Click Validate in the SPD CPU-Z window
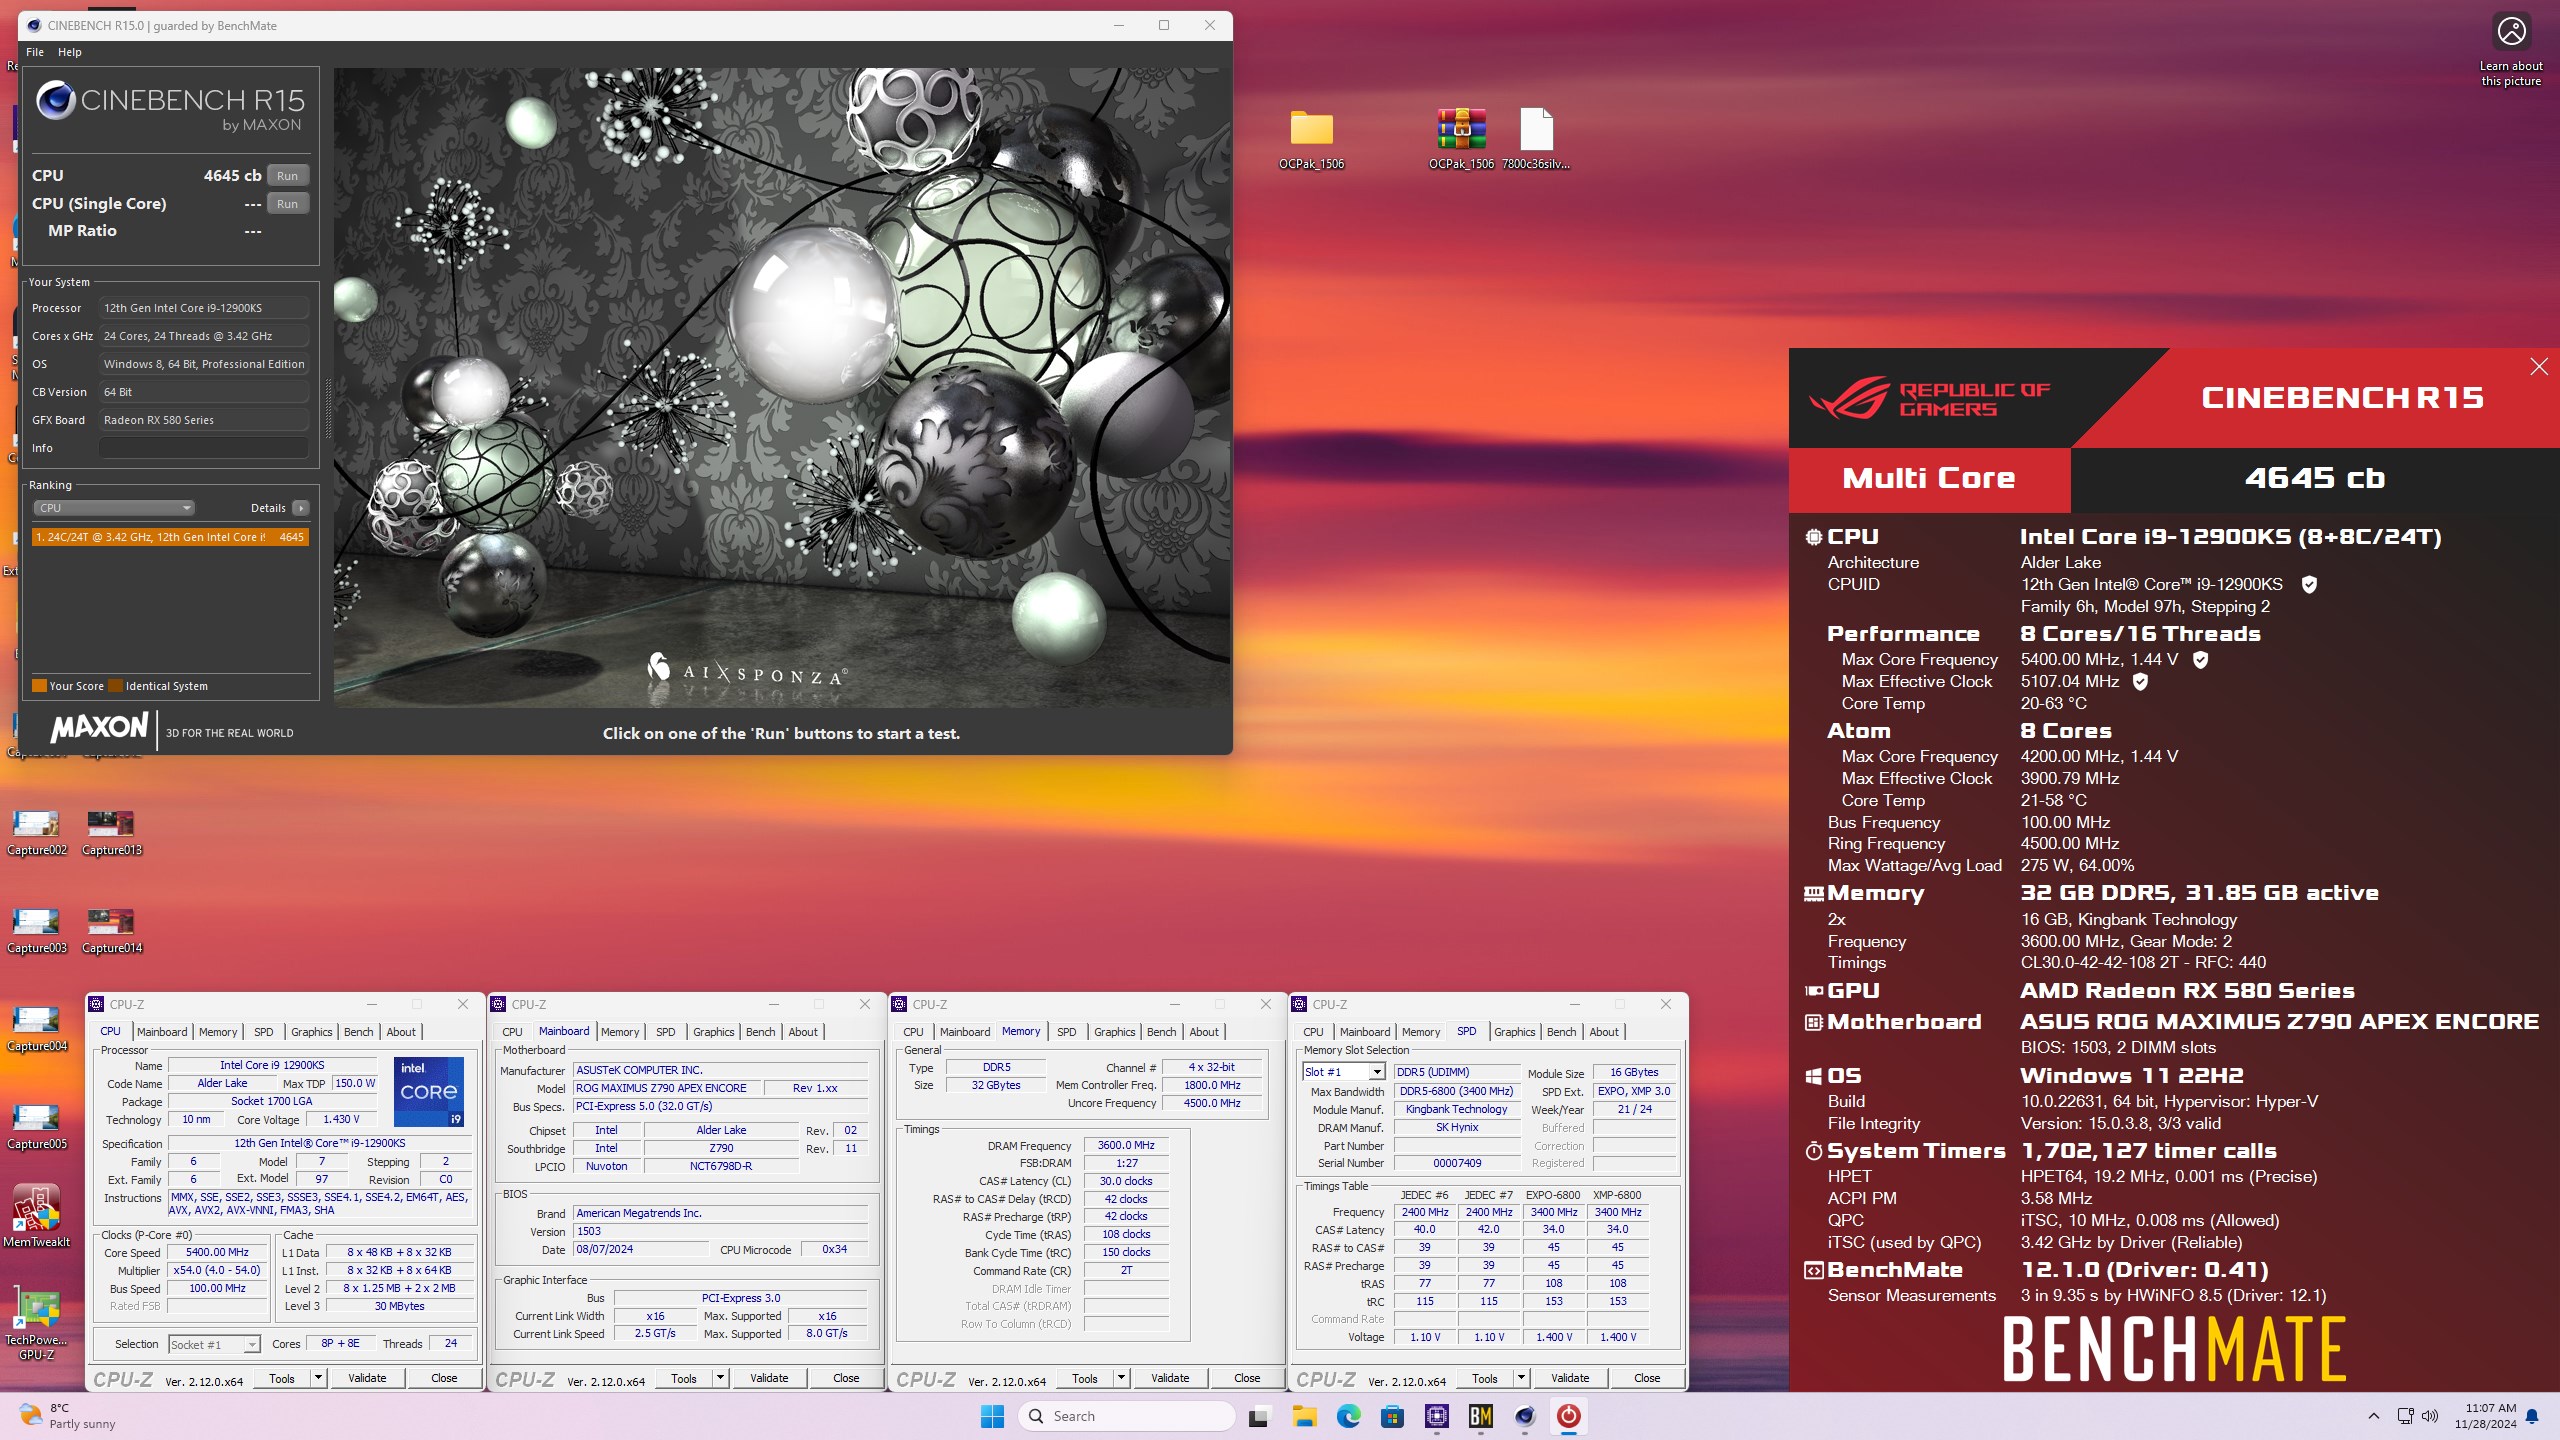 pyautogui.click(x=1570, y=1378)
